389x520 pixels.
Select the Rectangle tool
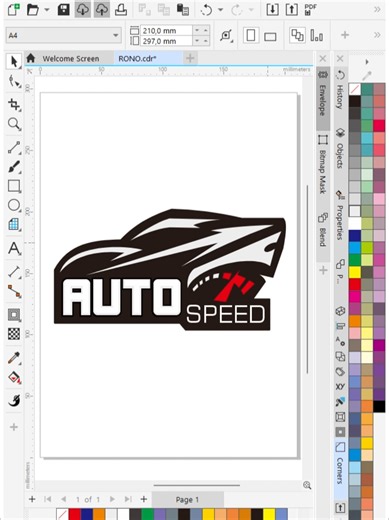pos(14,186)
